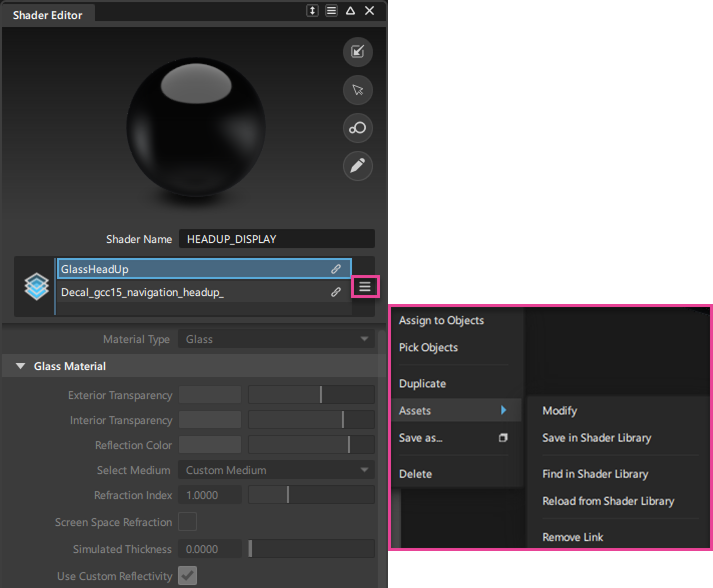The image size is (713, 588).
Task: Select Modify in Assets submenu
Action: 560,411
